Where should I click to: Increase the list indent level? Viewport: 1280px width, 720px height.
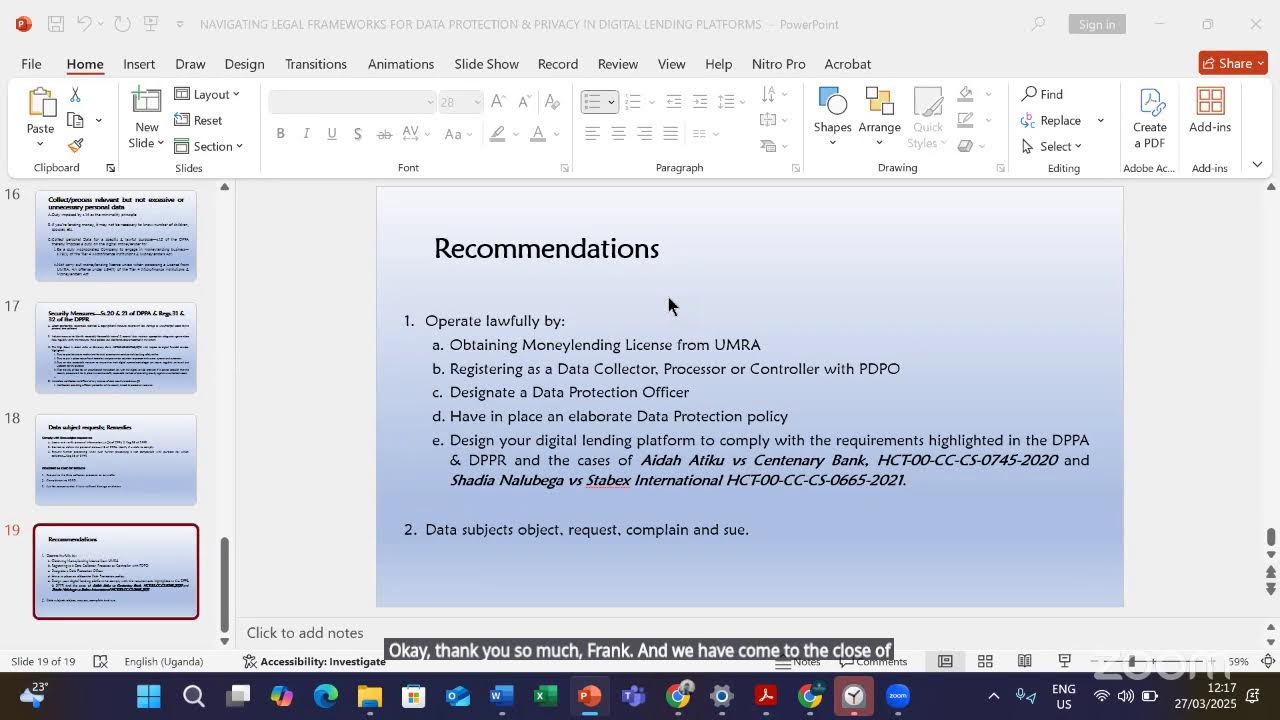click(700, 102)
